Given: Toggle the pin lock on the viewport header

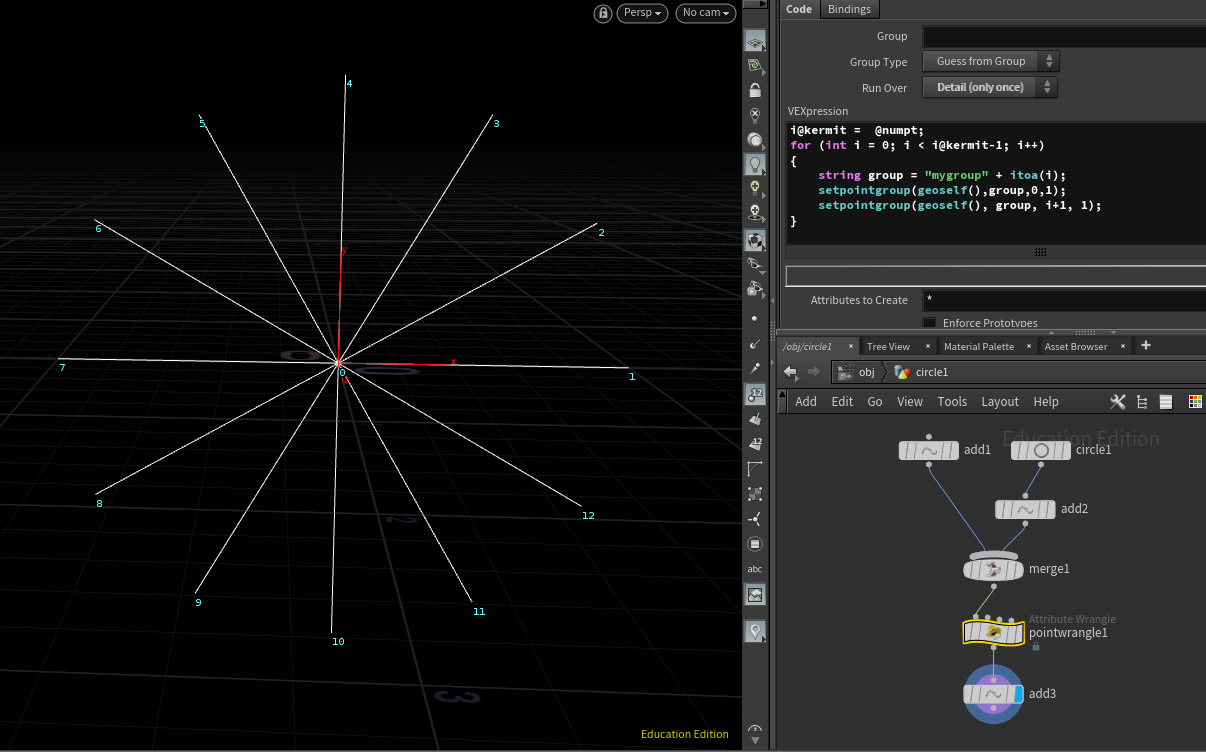Looking at the screenshot, I should pos(603,13).
